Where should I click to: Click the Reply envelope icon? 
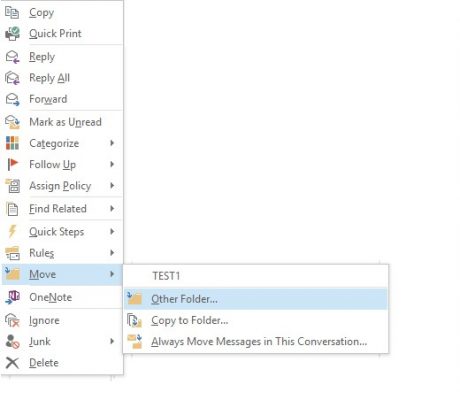(13, 57)
